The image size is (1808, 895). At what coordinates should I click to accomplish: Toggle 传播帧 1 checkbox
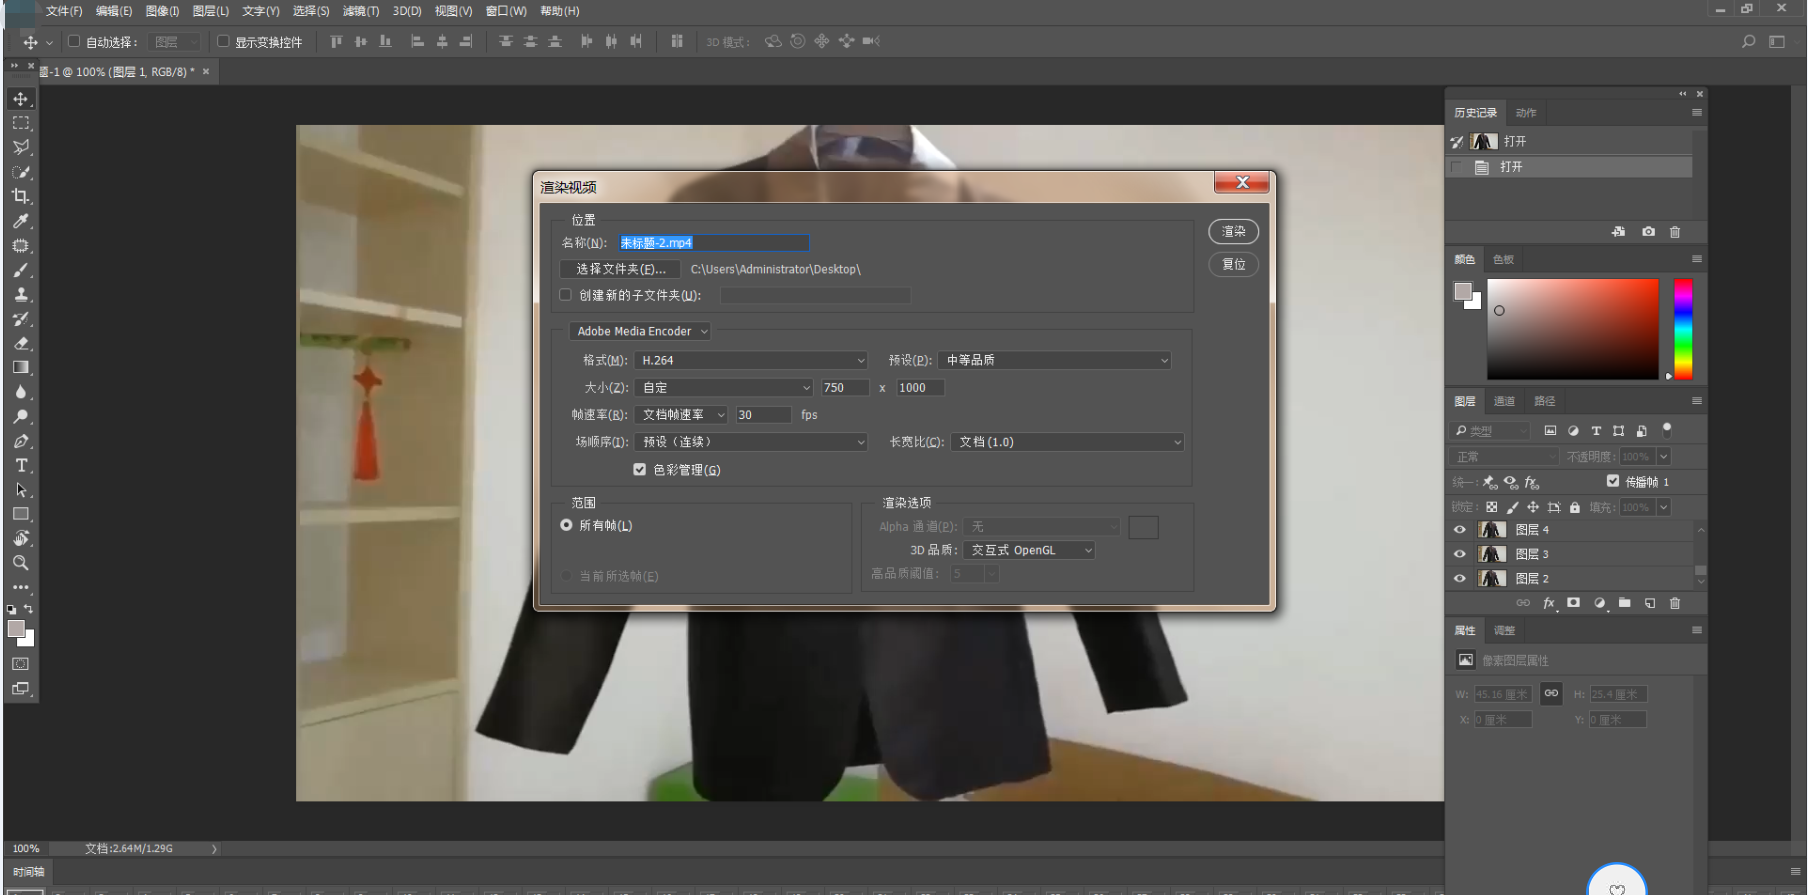(x=1613, y=481)
